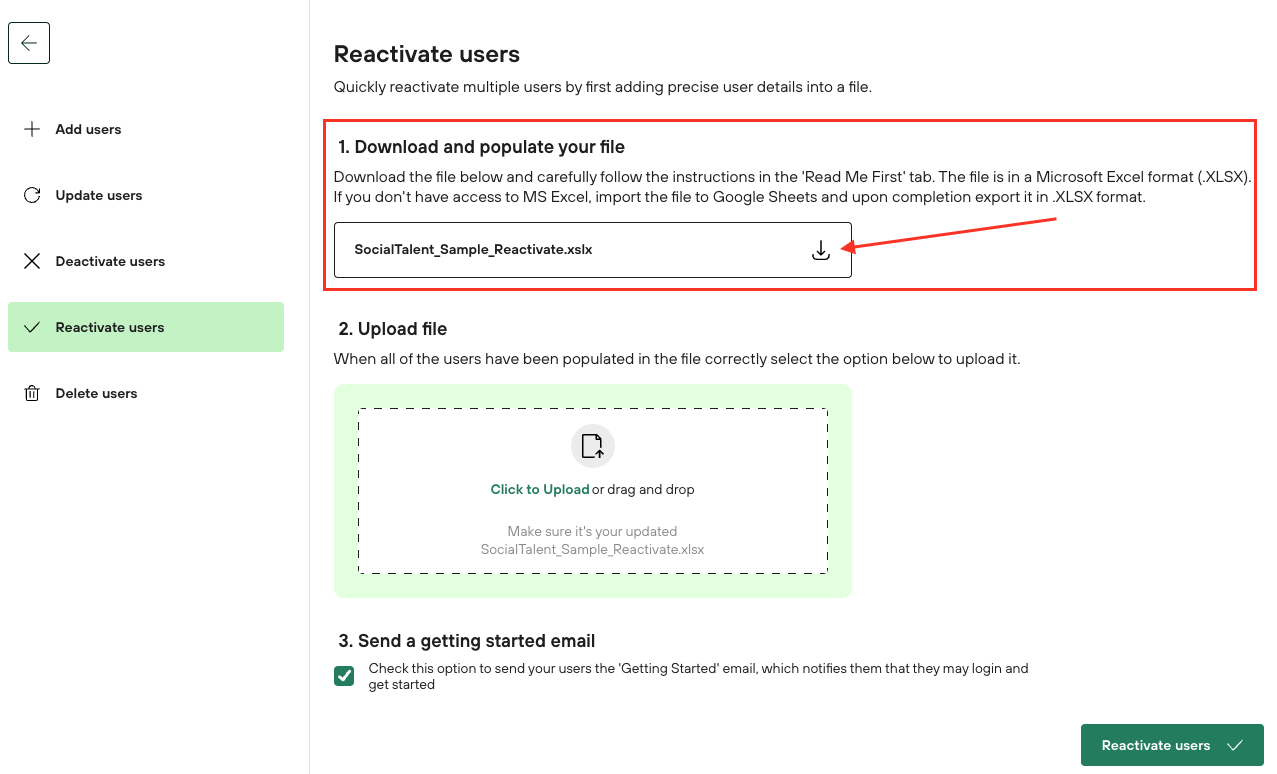The height and width of the screenshot is (774, 1277).
Task: Click the checkmark on the Reactivate users button
Action: click(x=1234, y=745)
